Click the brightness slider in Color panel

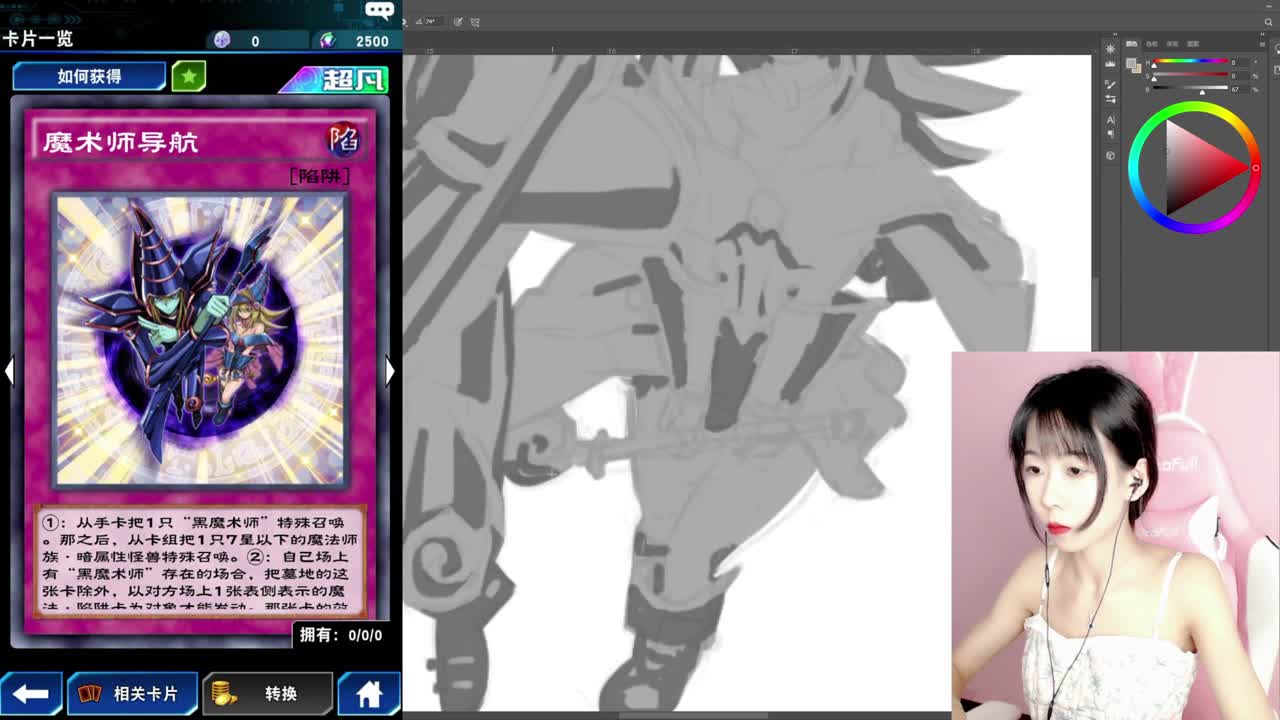pos(1191,87)
